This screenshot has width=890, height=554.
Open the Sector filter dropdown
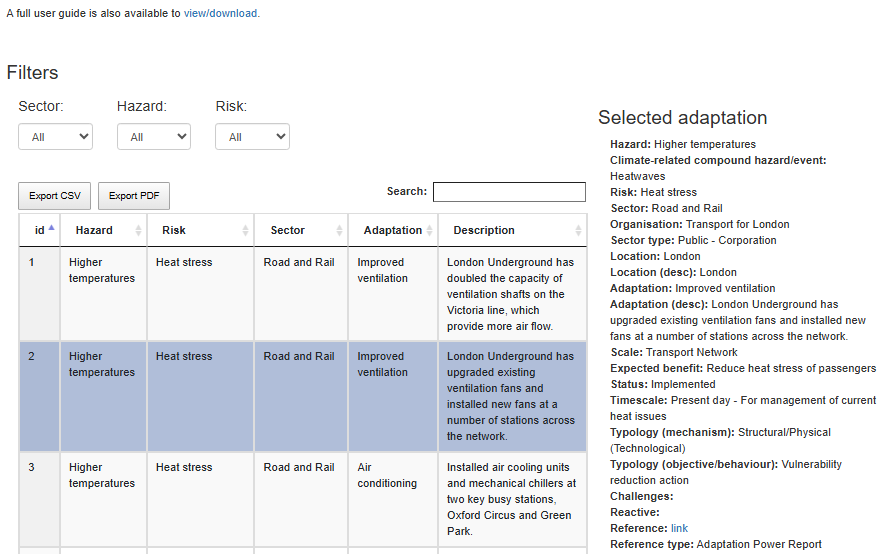tap(55, 137)
